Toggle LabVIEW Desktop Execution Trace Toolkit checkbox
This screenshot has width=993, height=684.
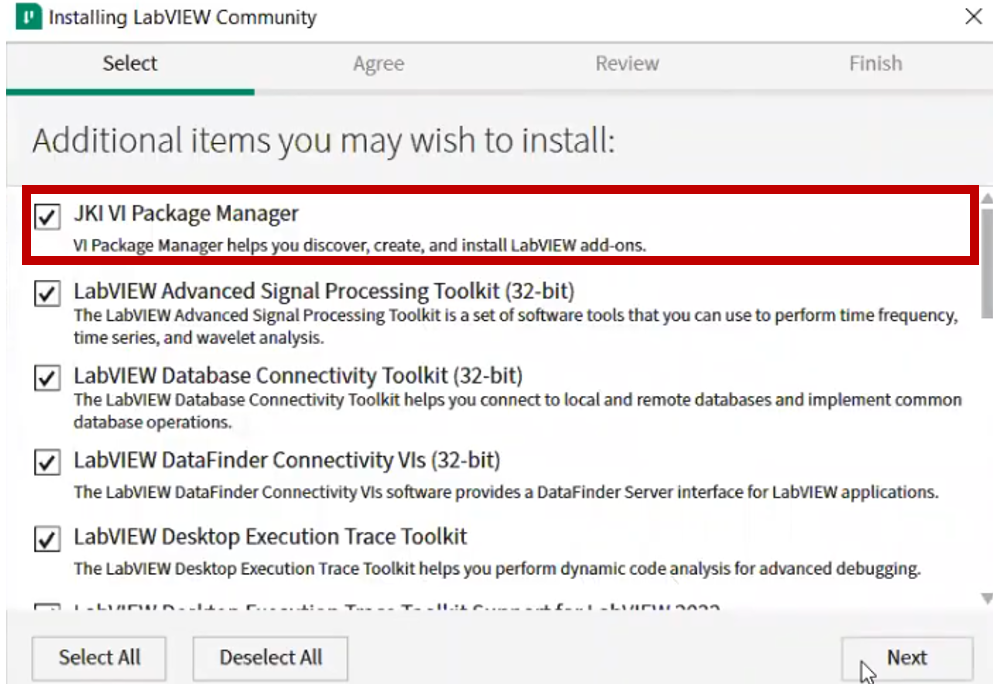47,540
